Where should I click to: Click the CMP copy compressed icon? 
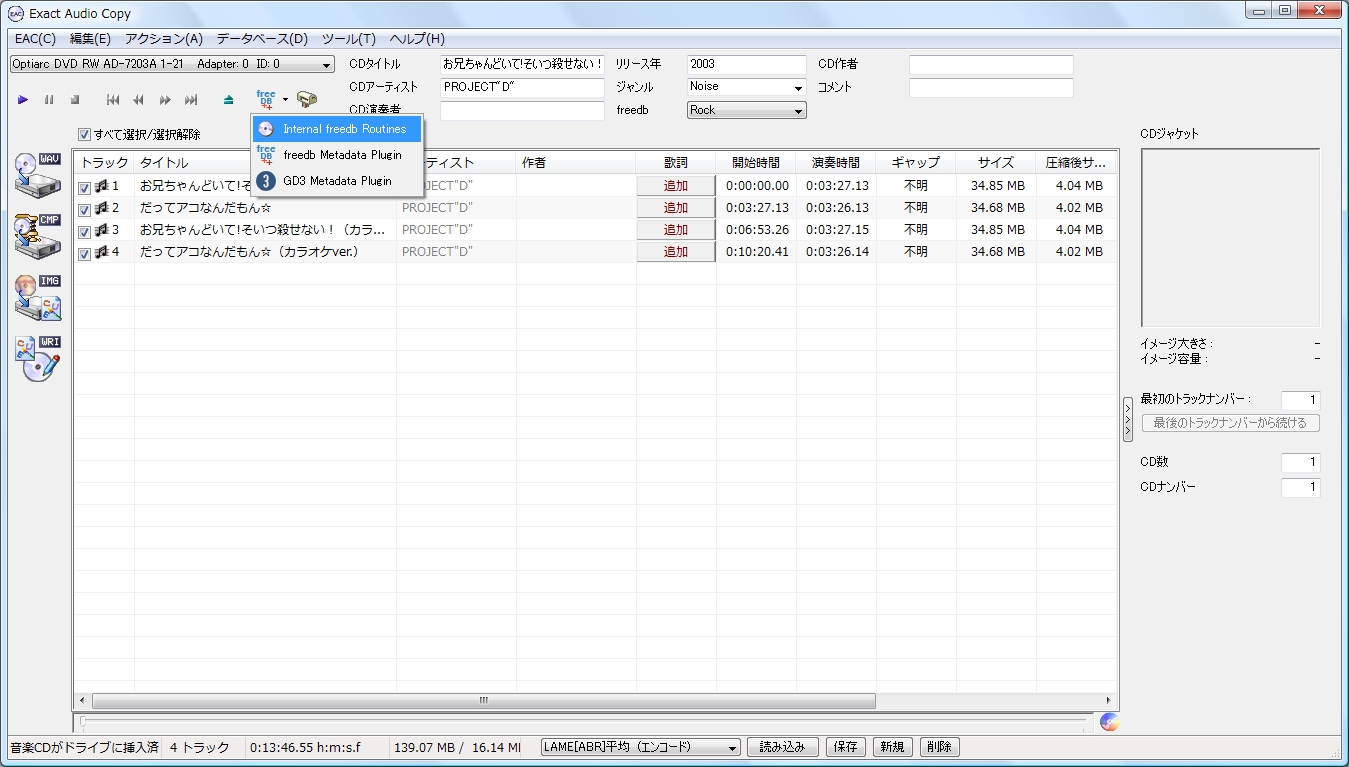pos(38,237)
